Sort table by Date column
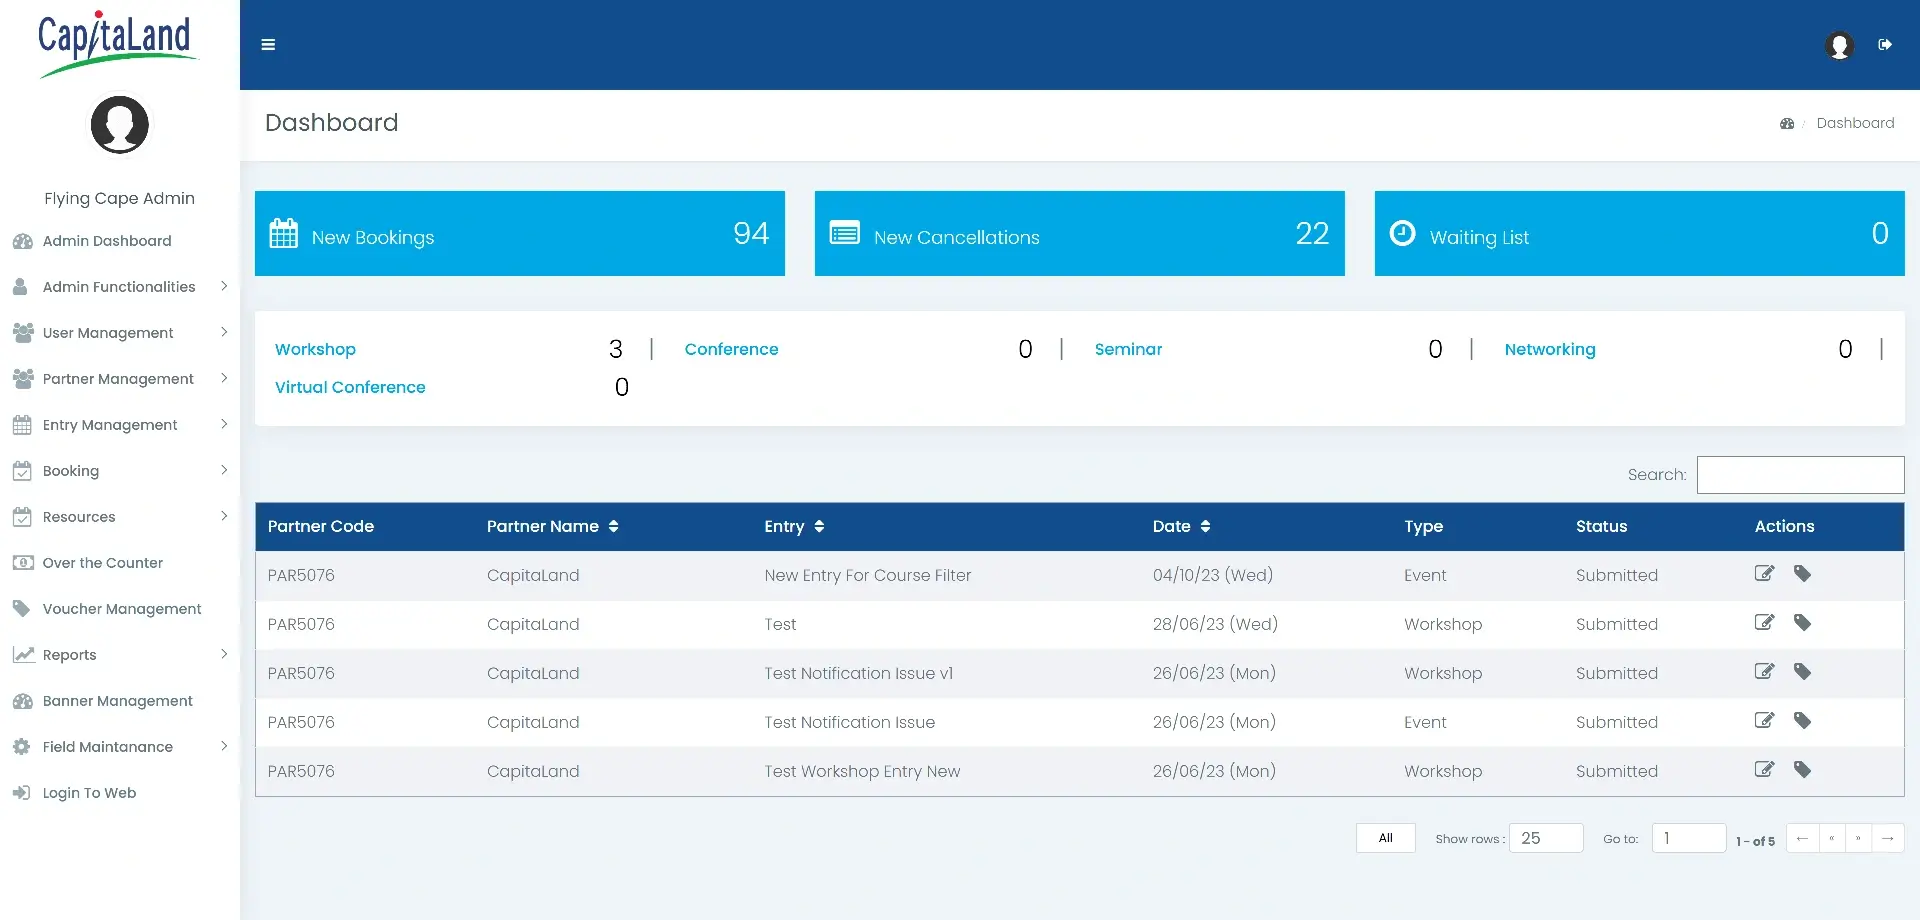 tap(1205, 527)
